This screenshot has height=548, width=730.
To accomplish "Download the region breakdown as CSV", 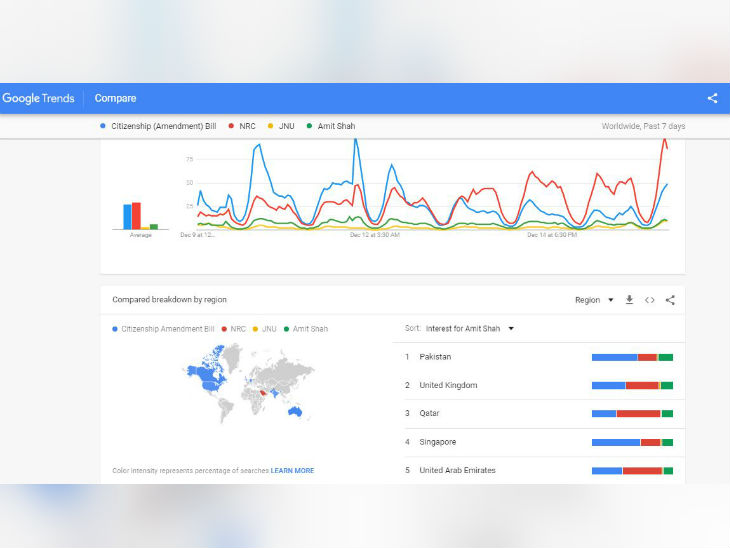I will tap(629, 300).
